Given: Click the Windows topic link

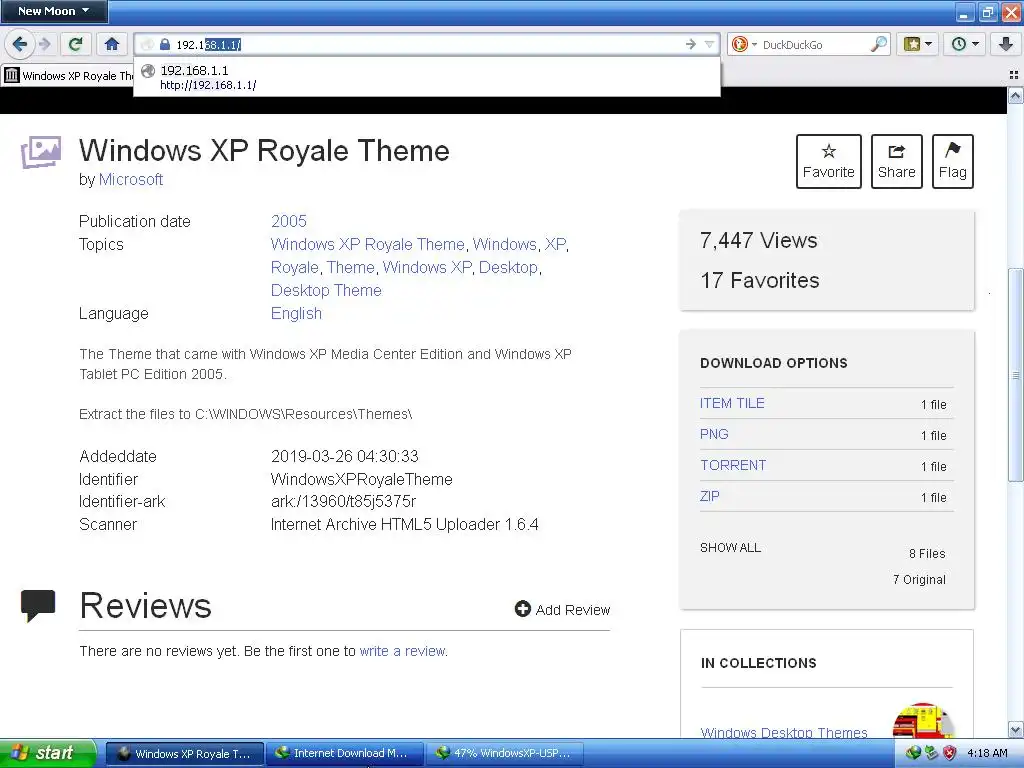Looking at the screenshot, I should 504,244.
